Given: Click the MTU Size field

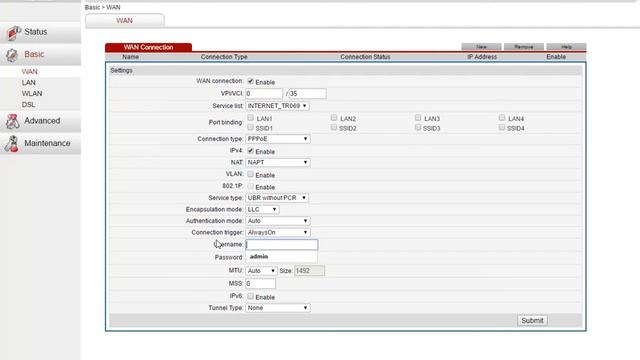Looking at the screenshot, I should tap(309, 271).
